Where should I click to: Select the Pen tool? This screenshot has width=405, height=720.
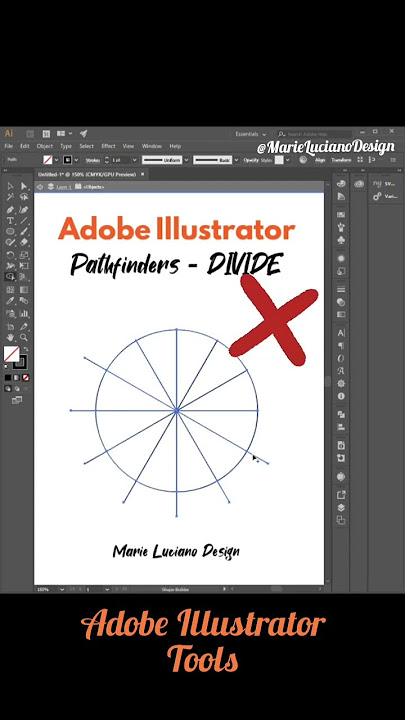(x=10, y=209)
